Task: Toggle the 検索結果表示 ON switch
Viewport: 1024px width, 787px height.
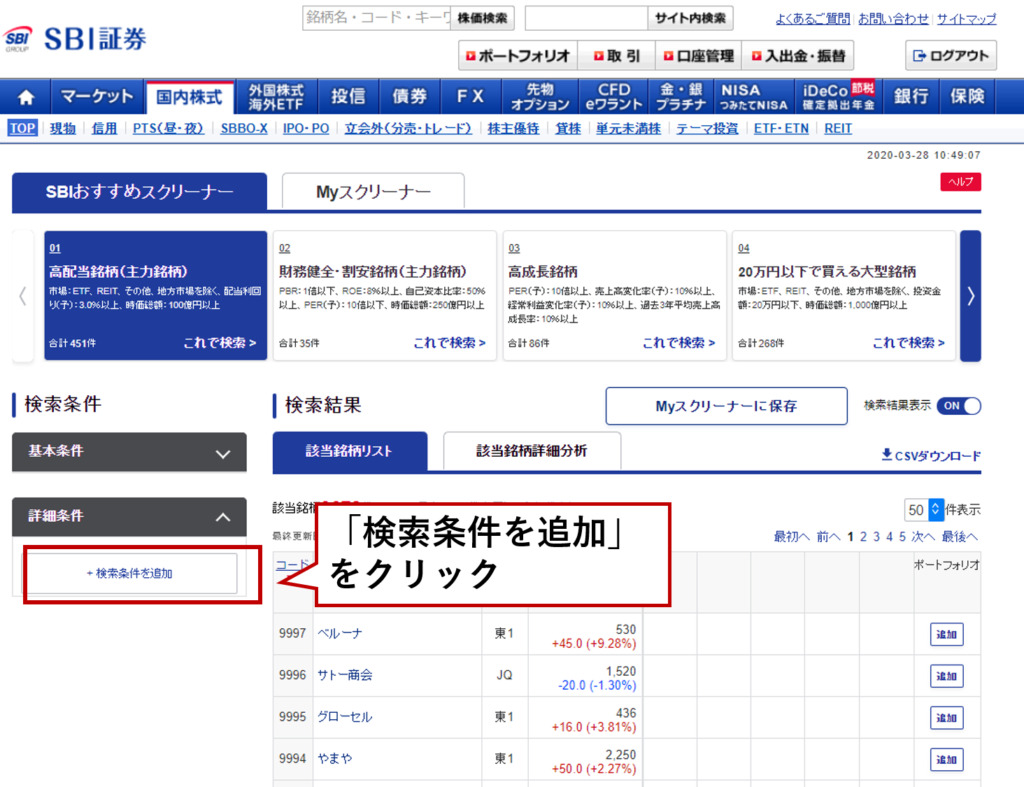Action: pyautogui.click(x=959, y=406)
